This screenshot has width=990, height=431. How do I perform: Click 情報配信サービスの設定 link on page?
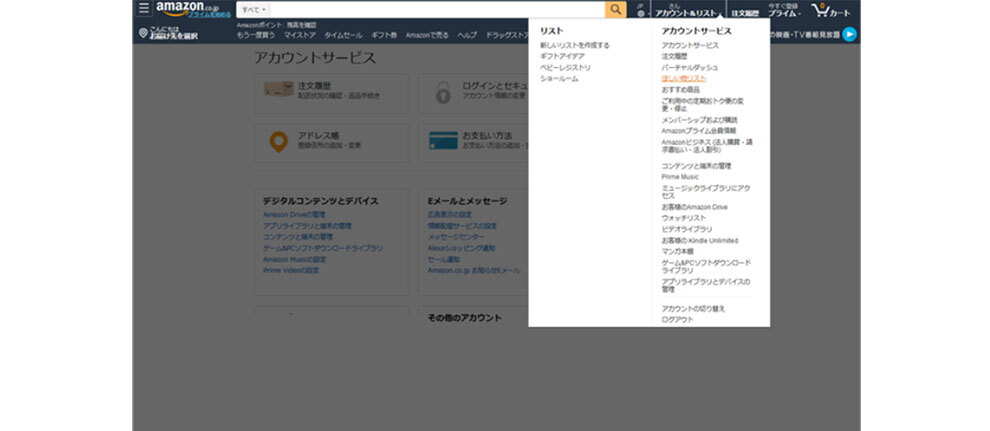[462, 226]
